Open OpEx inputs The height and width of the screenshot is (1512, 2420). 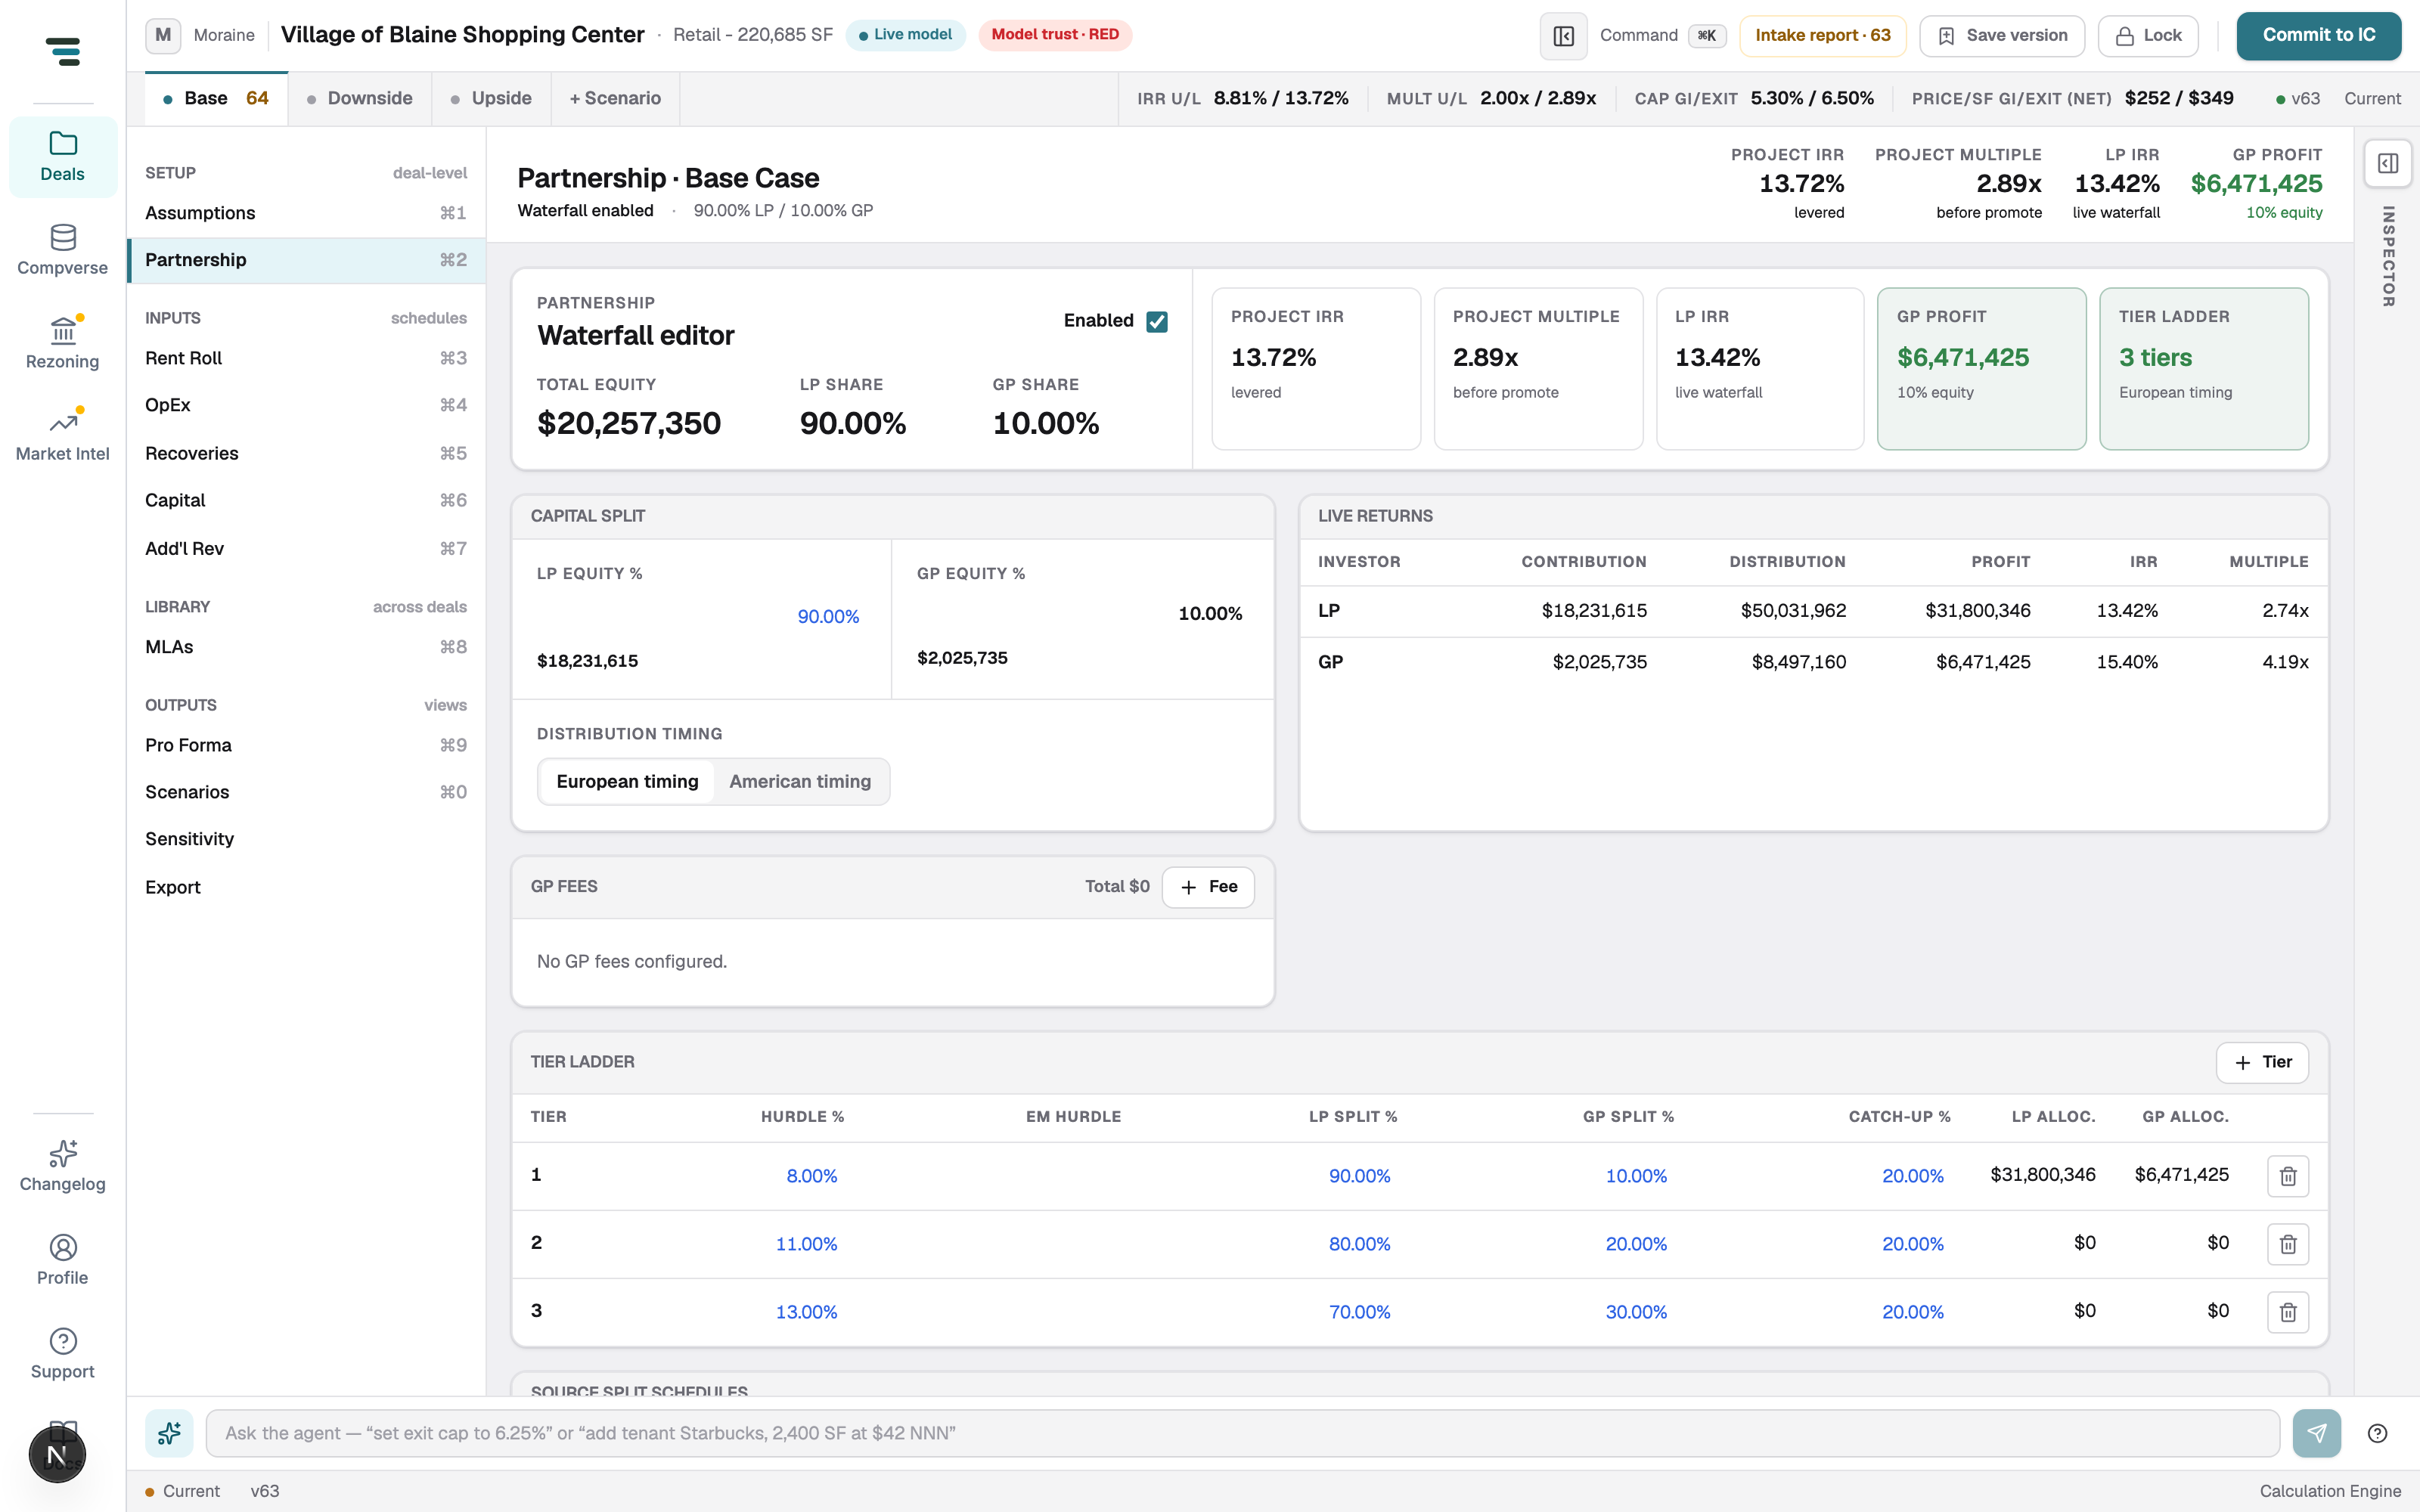click(306, 405)
